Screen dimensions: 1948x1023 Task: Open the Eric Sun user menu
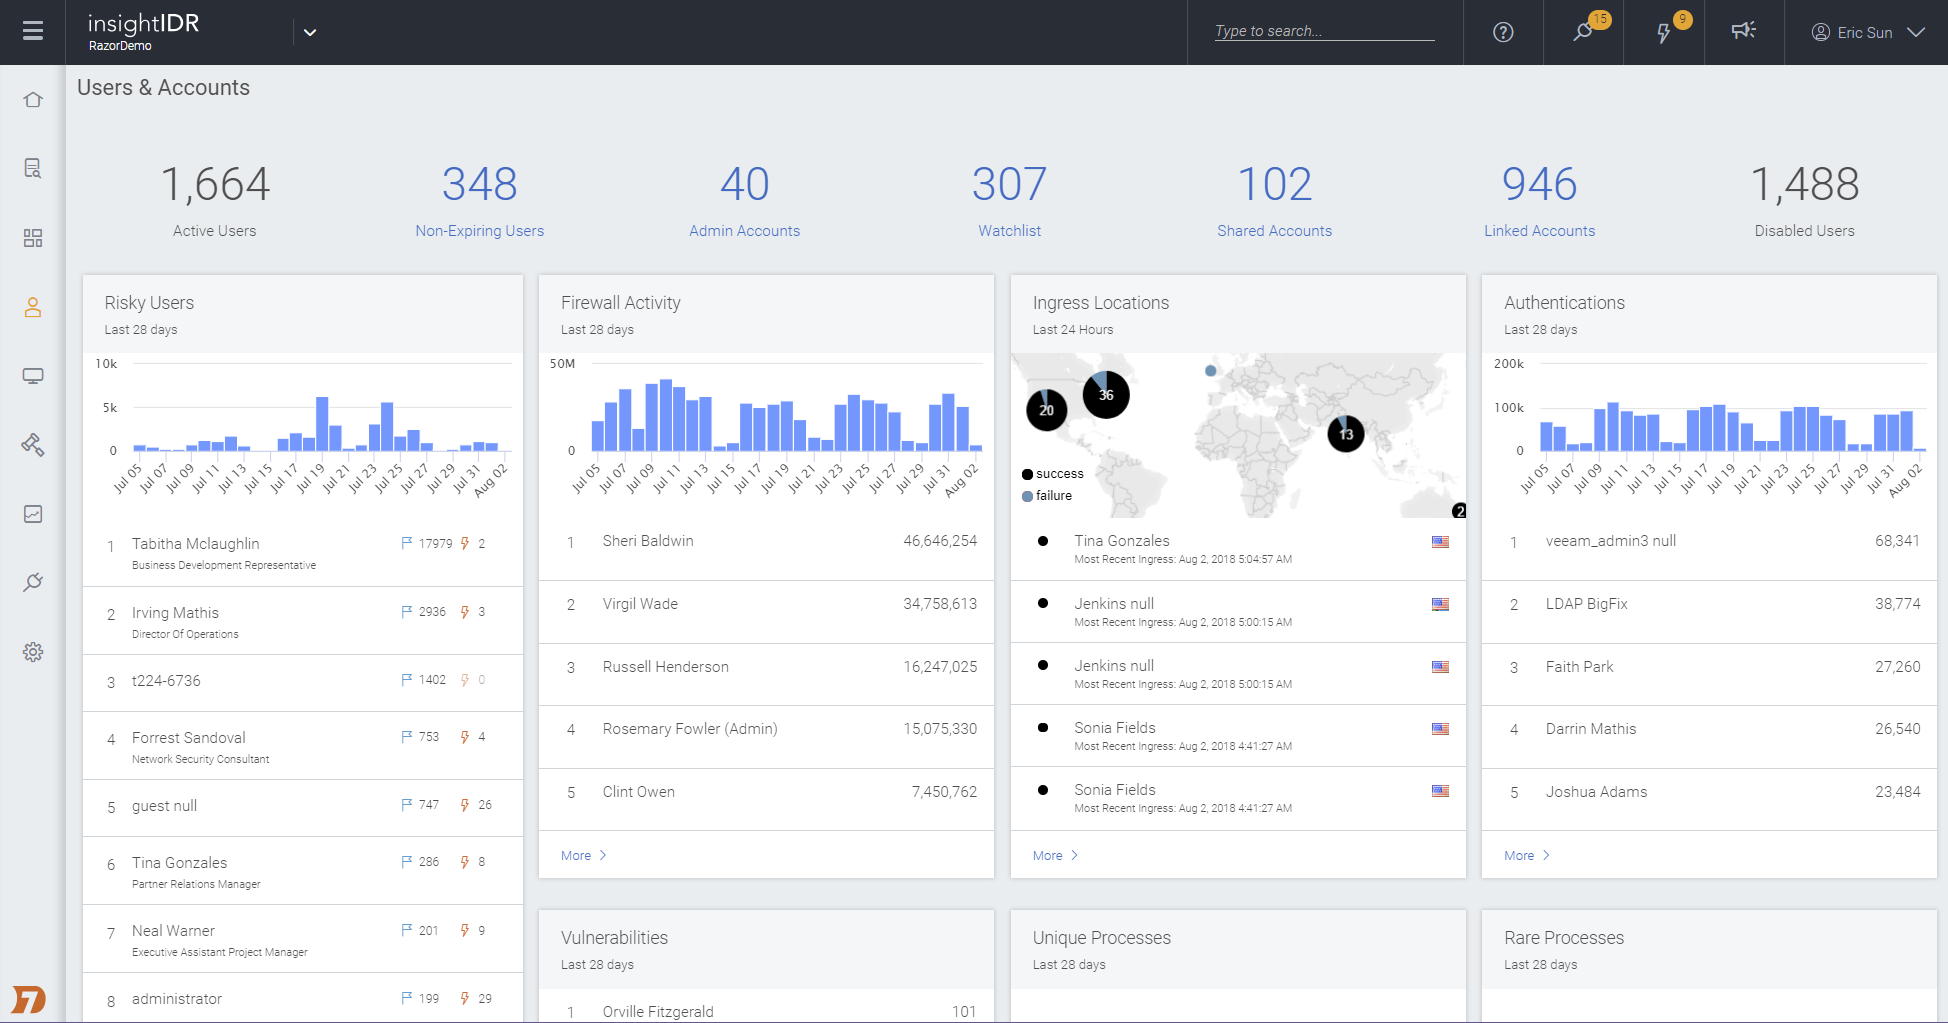pos(1866,32)
